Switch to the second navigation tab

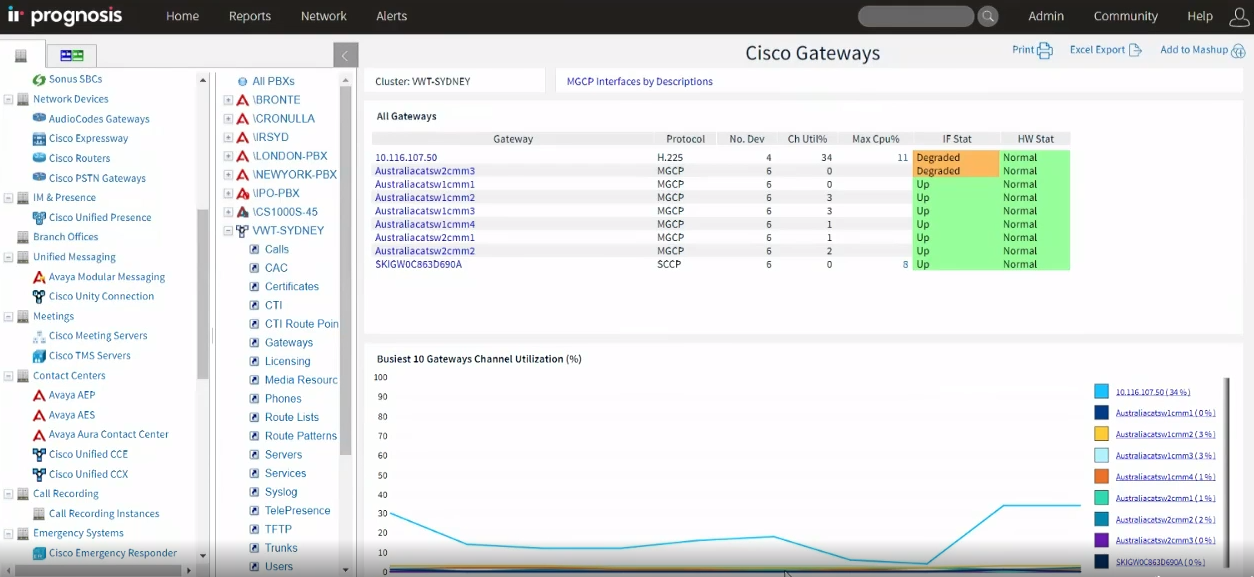[71, 55]
